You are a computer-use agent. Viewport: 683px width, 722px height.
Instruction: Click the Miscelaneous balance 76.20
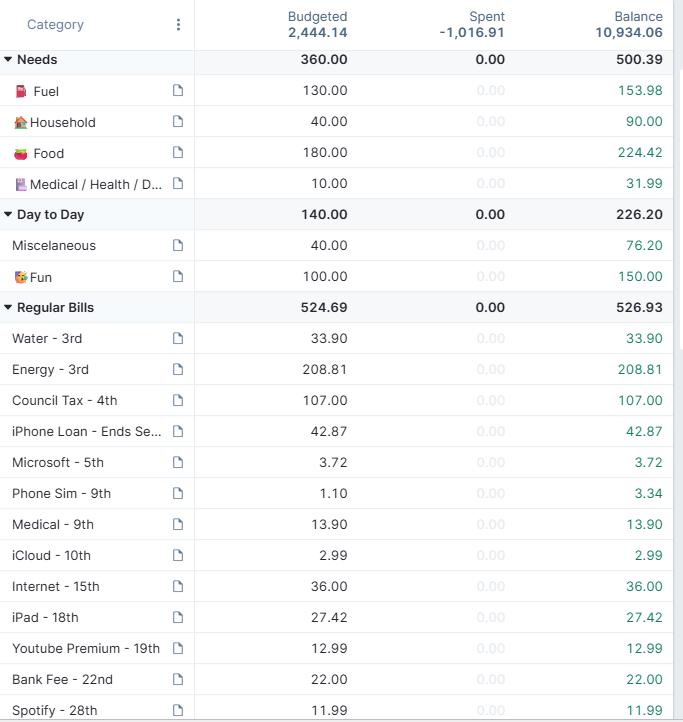click(x=644, y=245)
